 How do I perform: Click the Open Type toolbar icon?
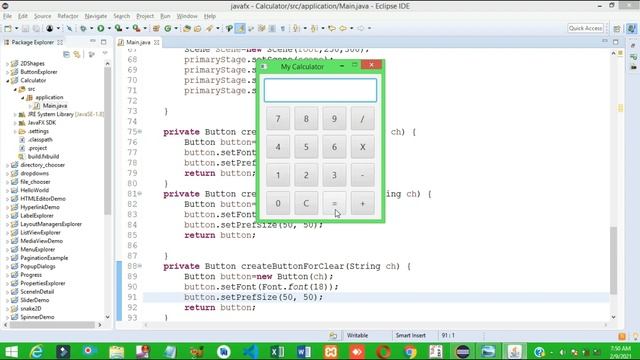[187, 28]
